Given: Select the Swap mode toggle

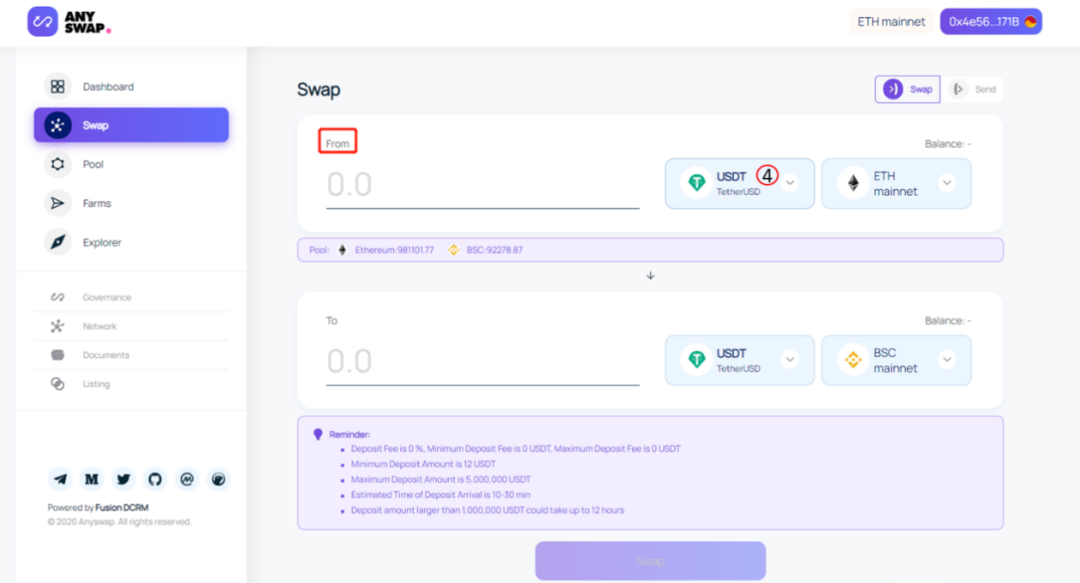Looking at the screenshot, I should [908, 89].
